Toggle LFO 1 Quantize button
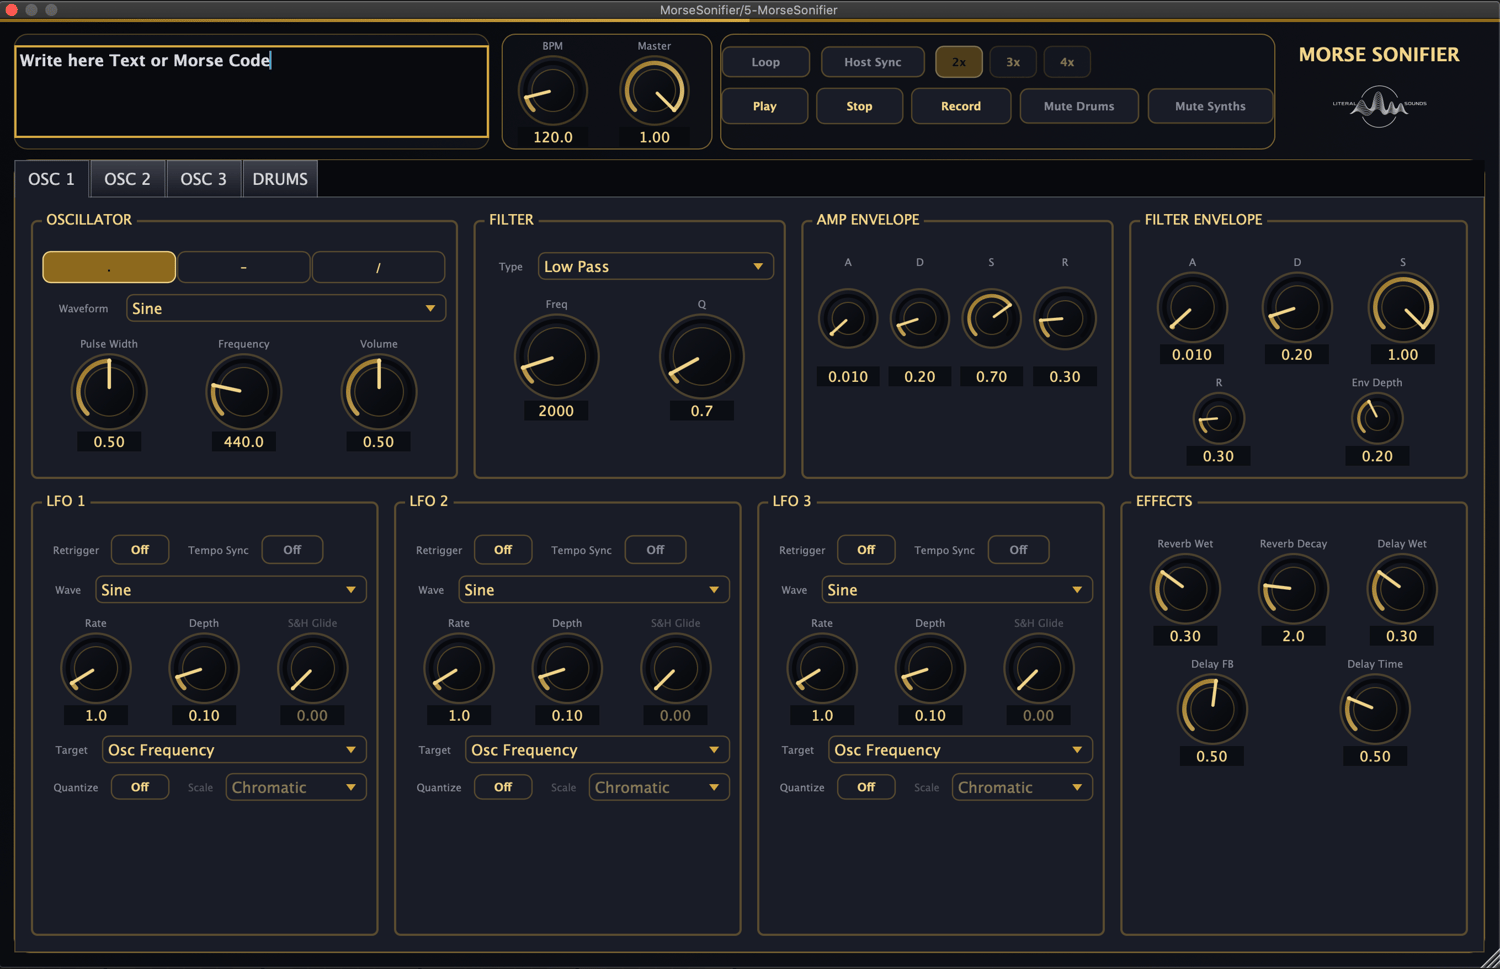The image size is (1500, 969). tap(140, 788)
